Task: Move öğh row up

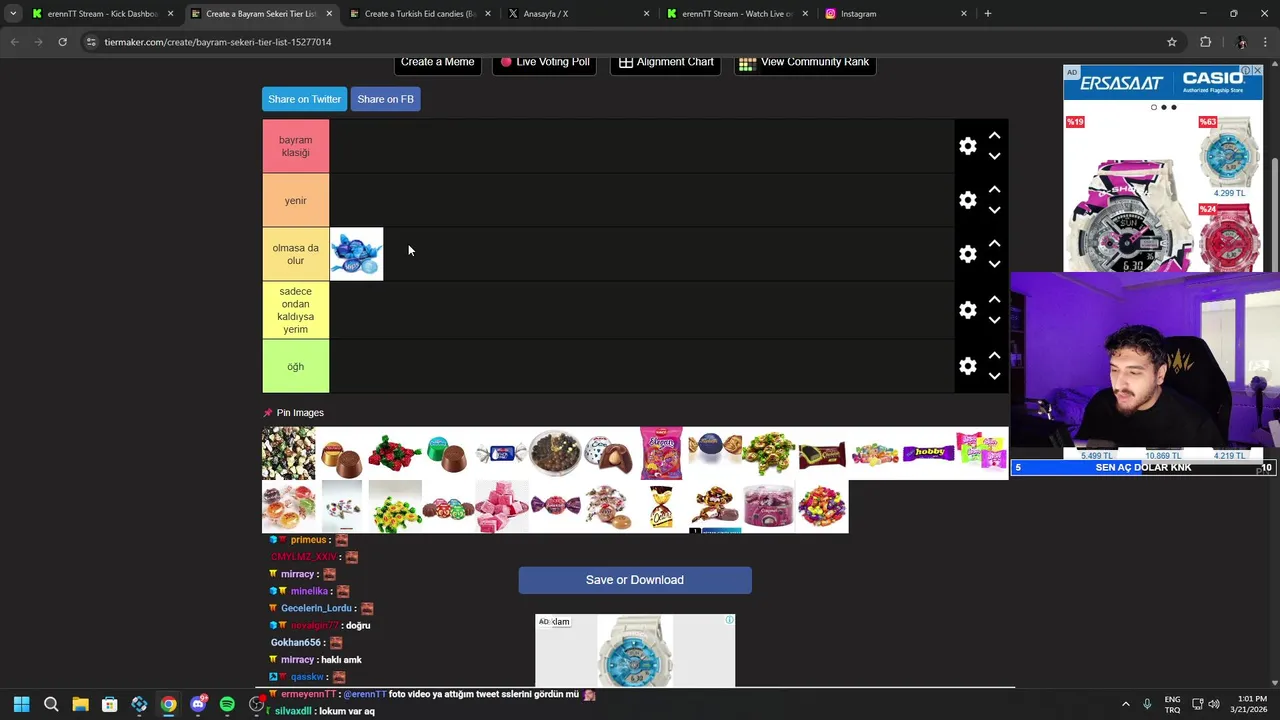Action: [x=994, y=355]
